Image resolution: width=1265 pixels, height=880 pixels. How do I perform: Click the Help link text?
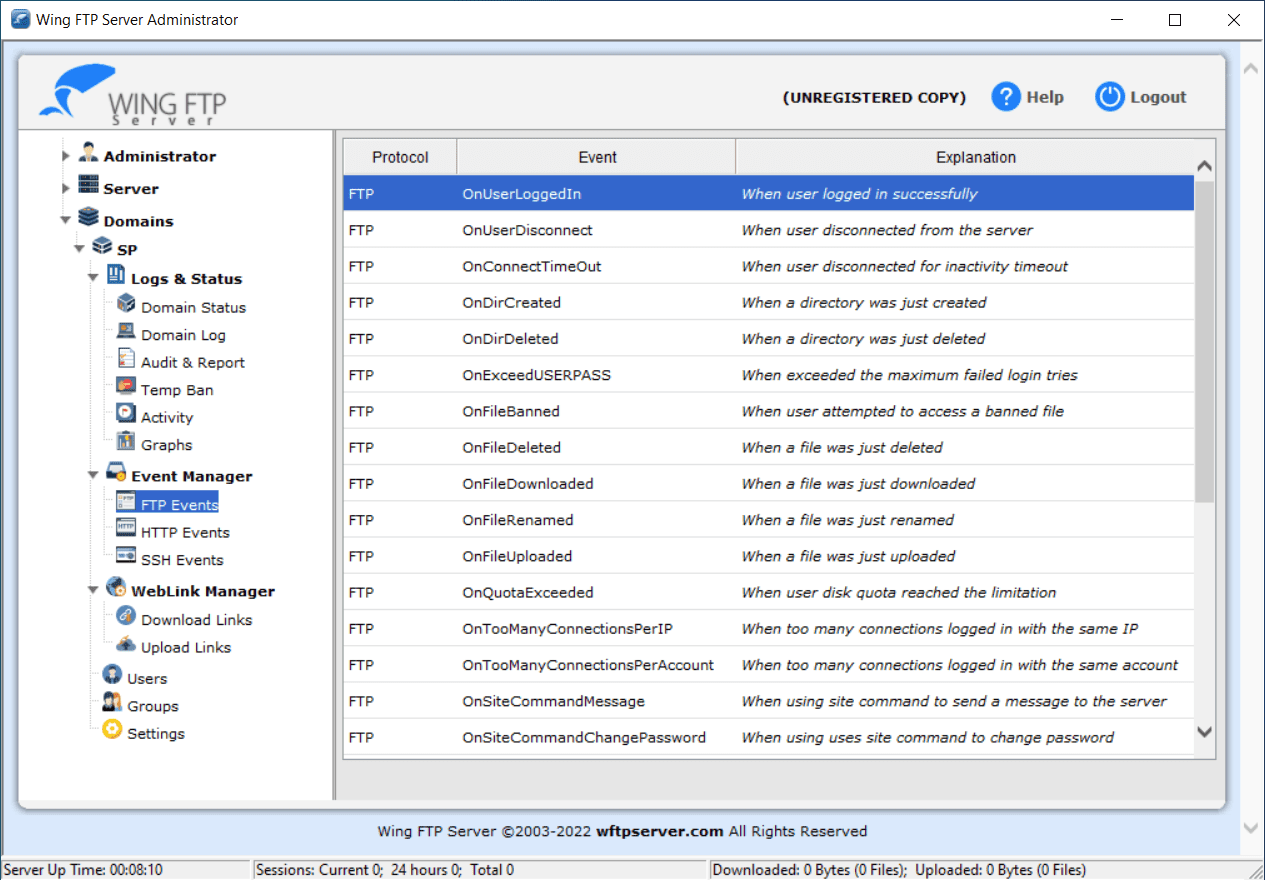[x=1045, y=97]
